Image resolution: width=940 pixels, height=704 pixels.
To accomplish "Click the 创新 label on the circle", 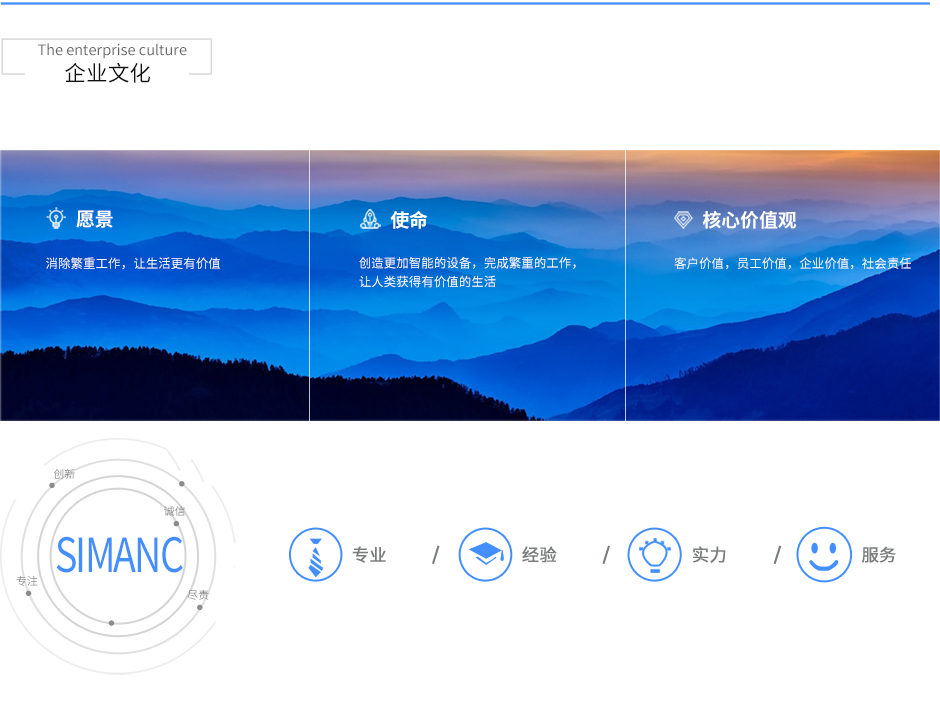I will pyautogui.click(x=64, y=474).
